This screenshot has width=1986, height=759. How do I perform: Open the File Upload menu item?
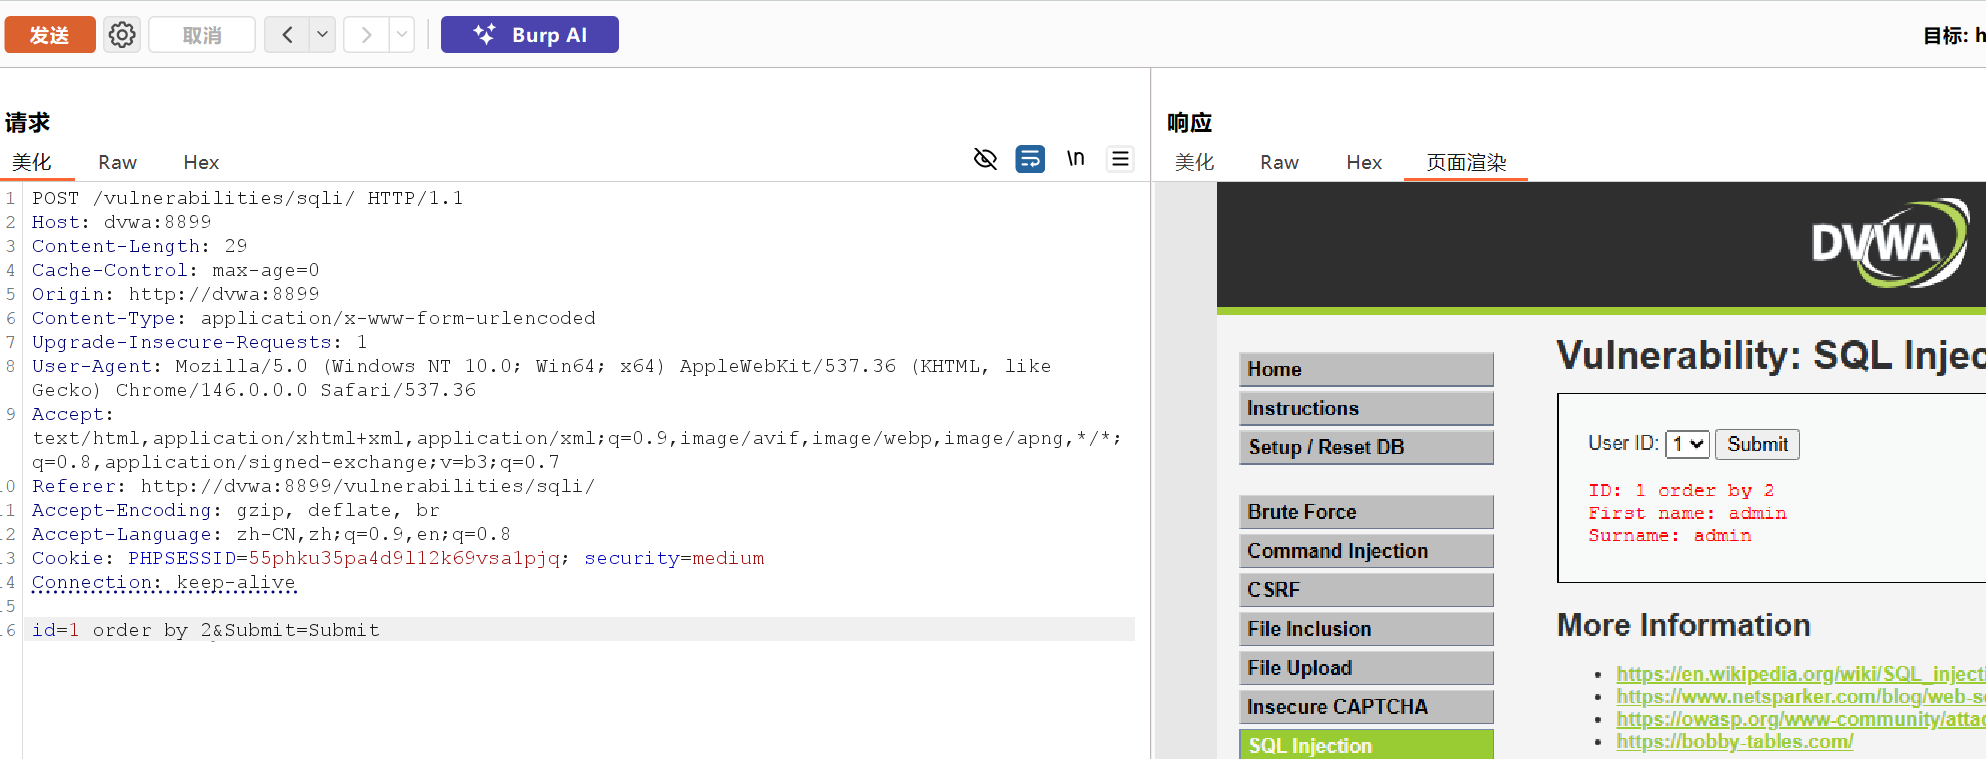coord(1366,668)
